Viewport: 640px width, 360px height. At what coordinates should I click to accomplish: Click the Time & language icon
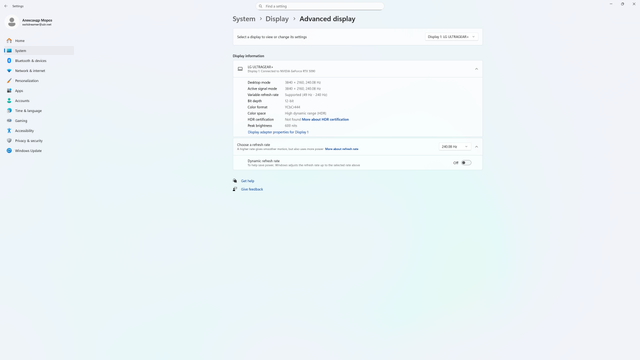(x=9, y=111)
